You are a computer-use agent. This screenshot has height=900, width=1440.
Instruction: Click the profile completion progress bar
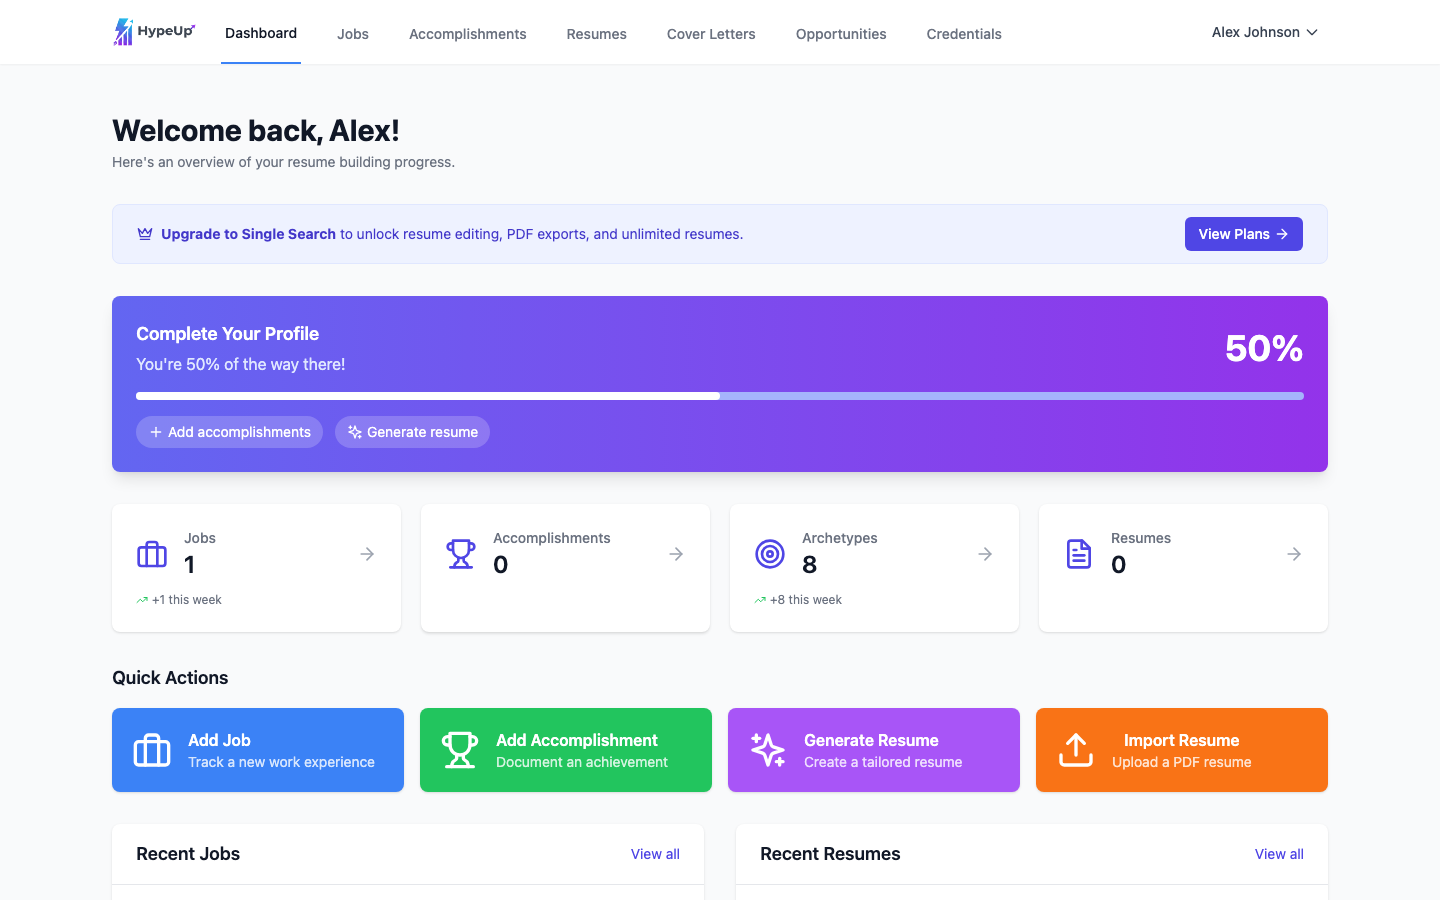tap(720, 396)
